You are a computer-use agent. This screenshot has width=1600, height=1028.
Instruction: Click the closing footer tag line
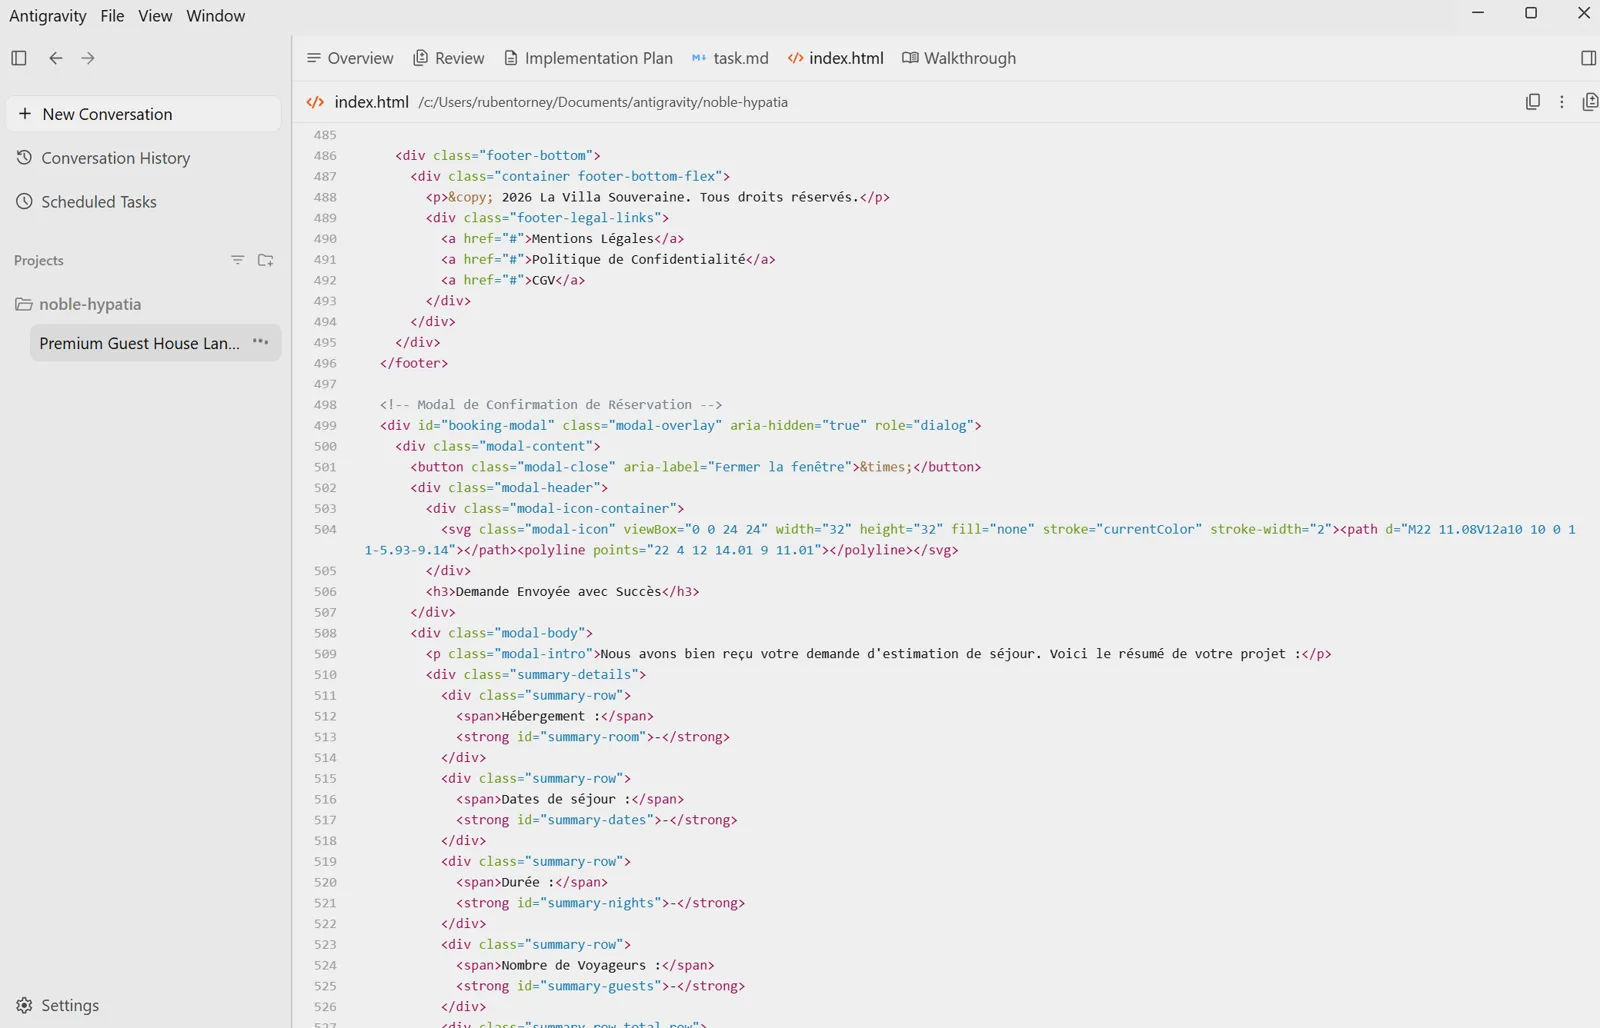tap(414, 363)
